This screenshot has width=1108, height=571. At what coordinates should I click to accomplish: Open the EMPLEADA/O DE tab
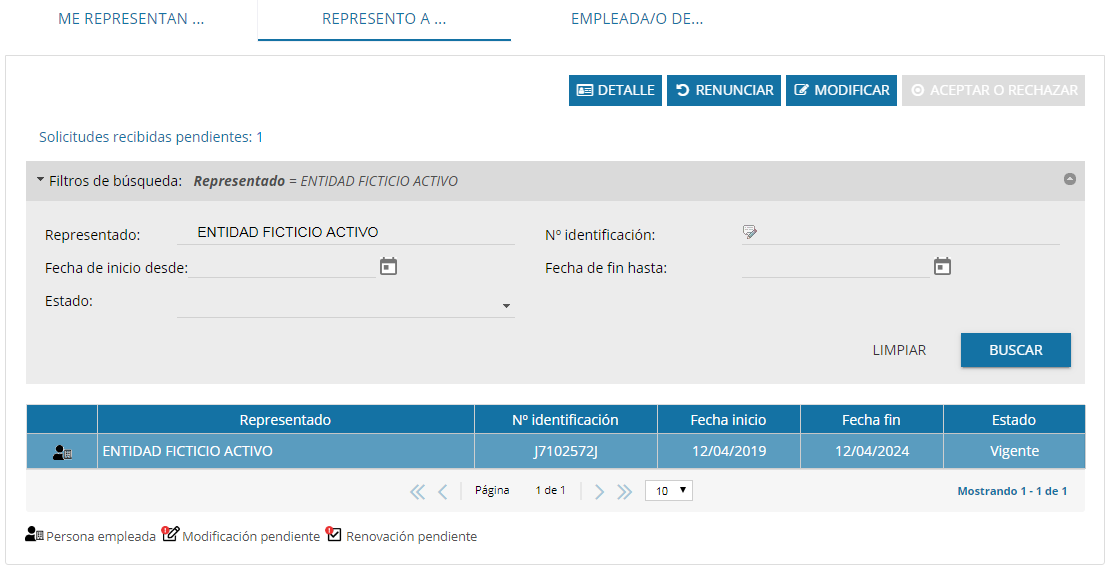[x=637, y=19]
